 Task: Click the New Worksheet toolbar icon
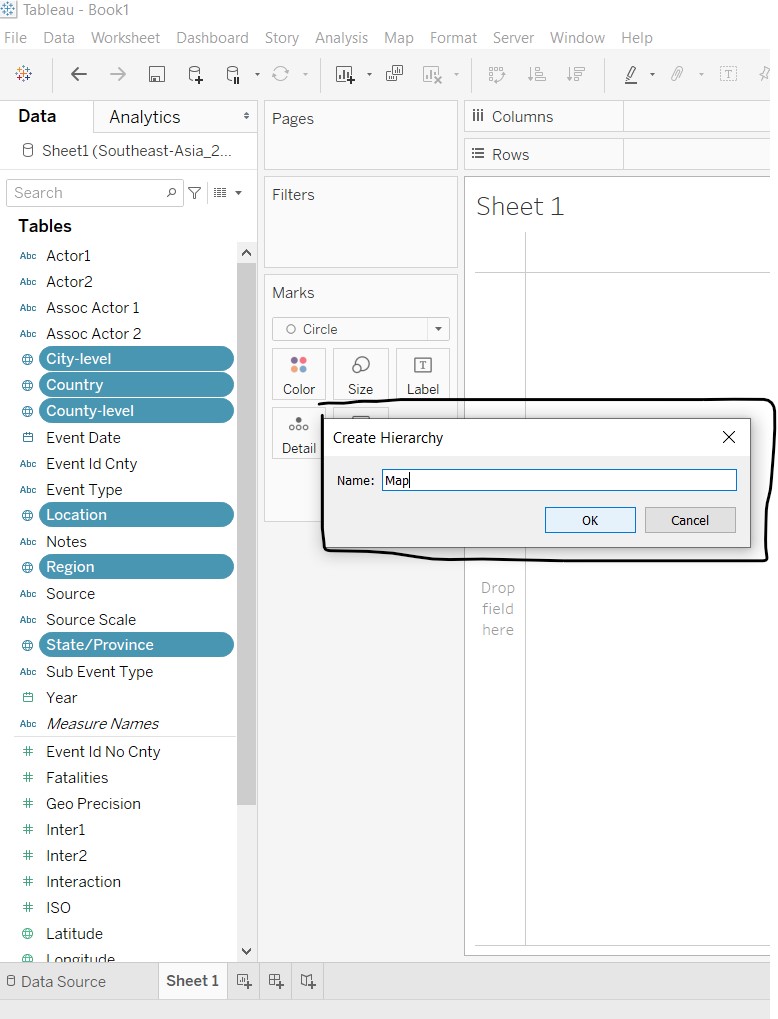pos(345,74)
